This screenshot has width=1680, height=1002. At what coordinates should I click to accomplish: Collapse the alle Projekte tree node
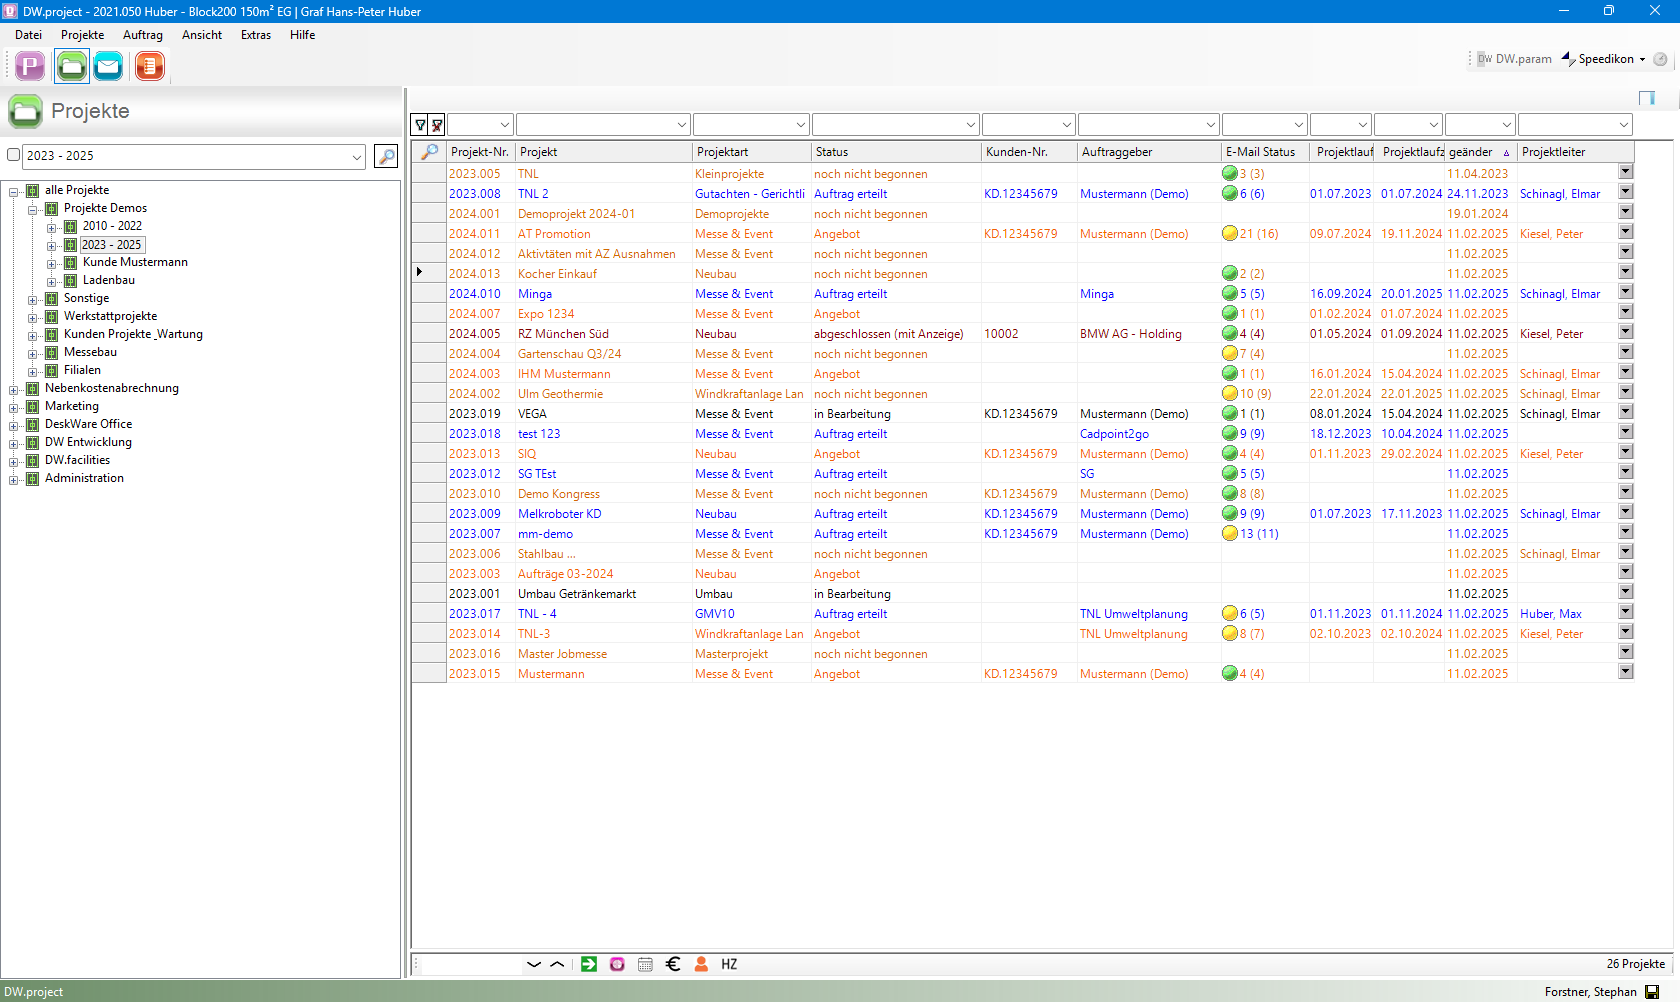[x=14, y=191]
